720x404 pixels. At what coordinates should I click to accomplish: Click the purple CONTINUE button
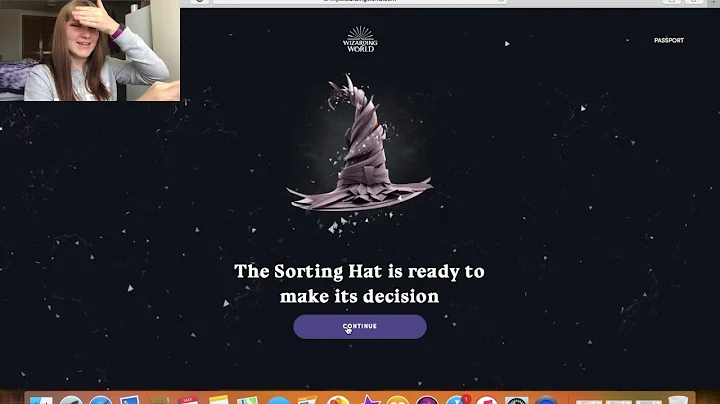[360, 326]
